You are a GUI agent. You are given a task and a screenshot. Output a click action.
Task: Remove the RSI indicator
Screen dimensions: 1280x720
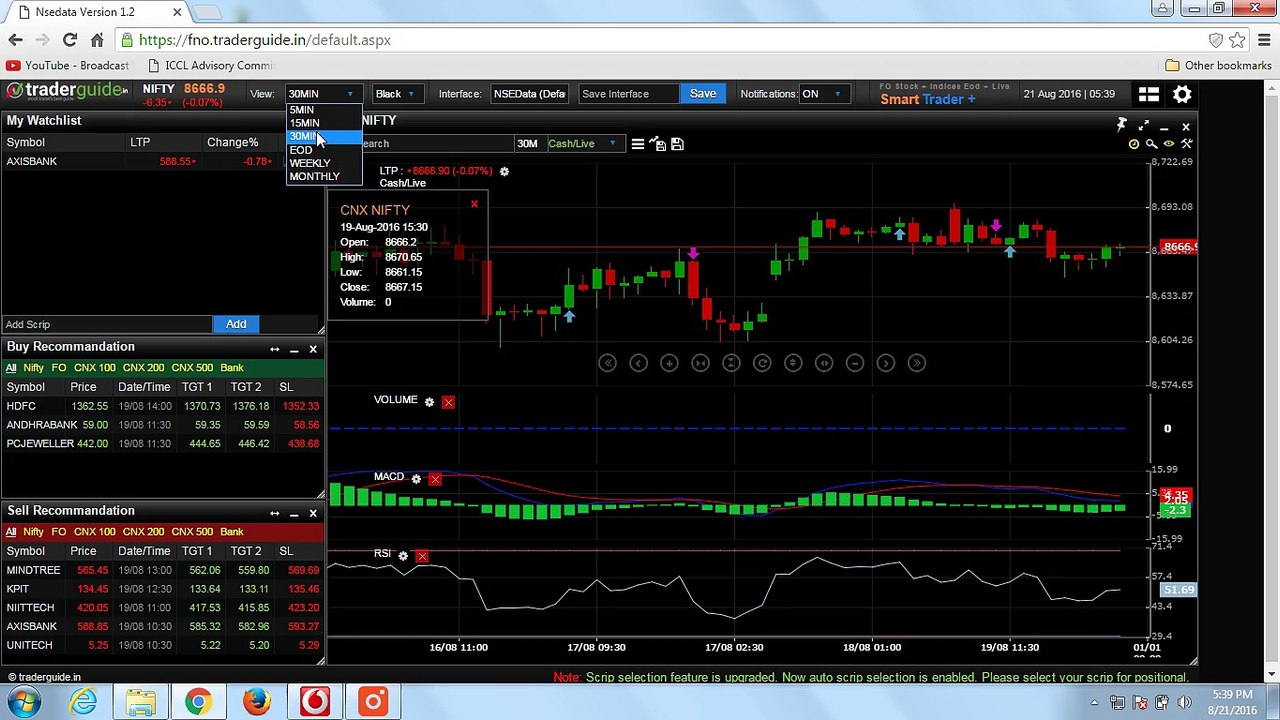[422, 555]
